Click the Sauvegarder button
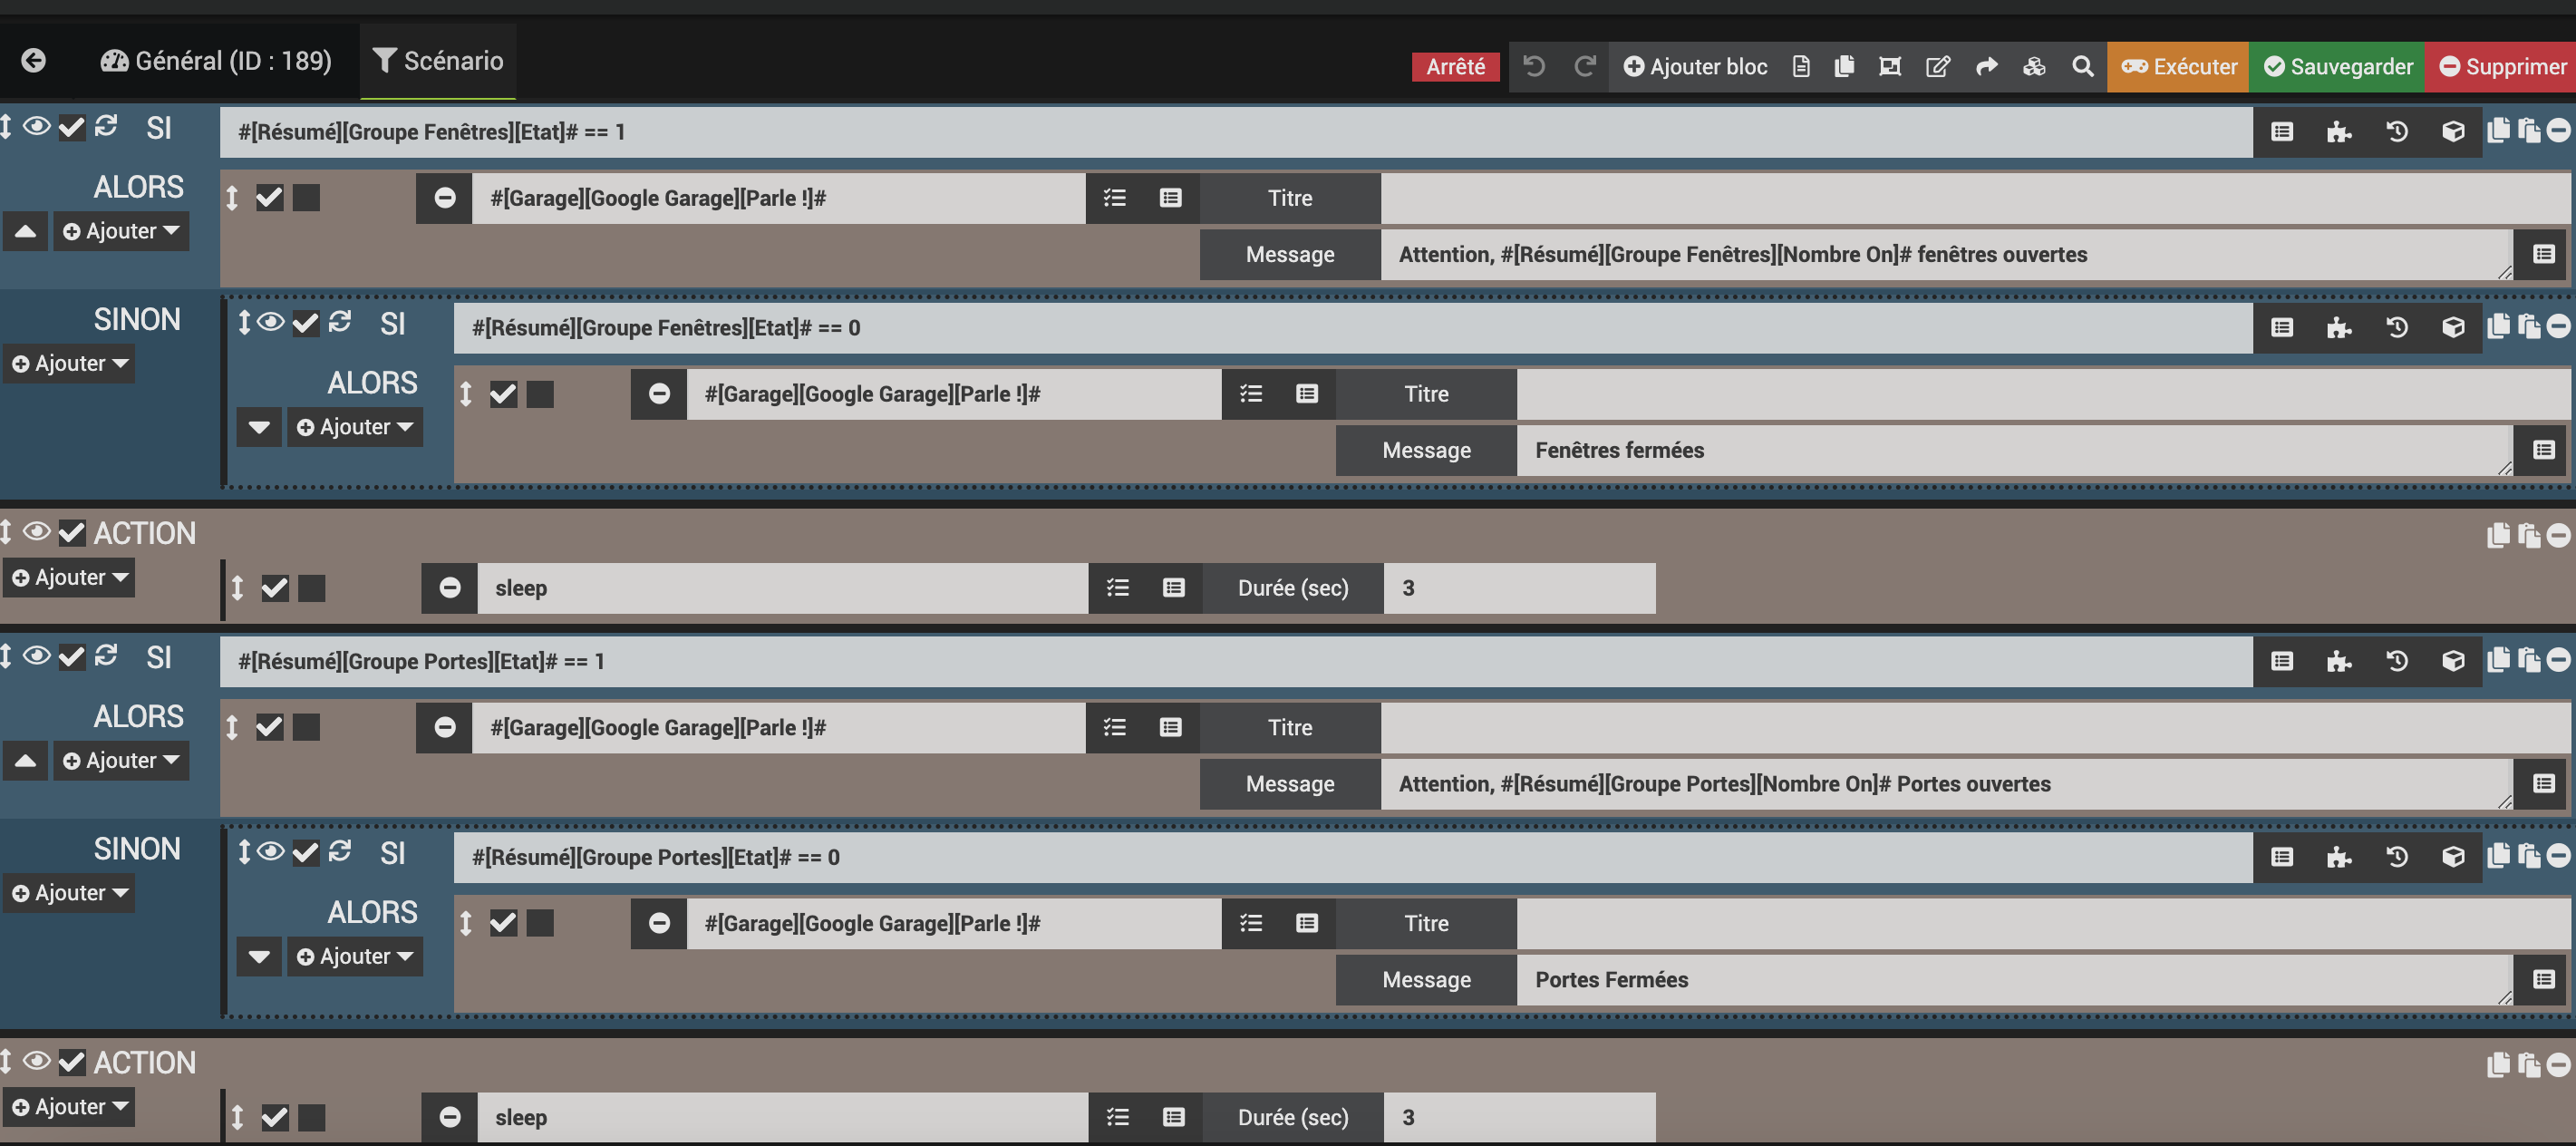 (x=2337, y=67)
